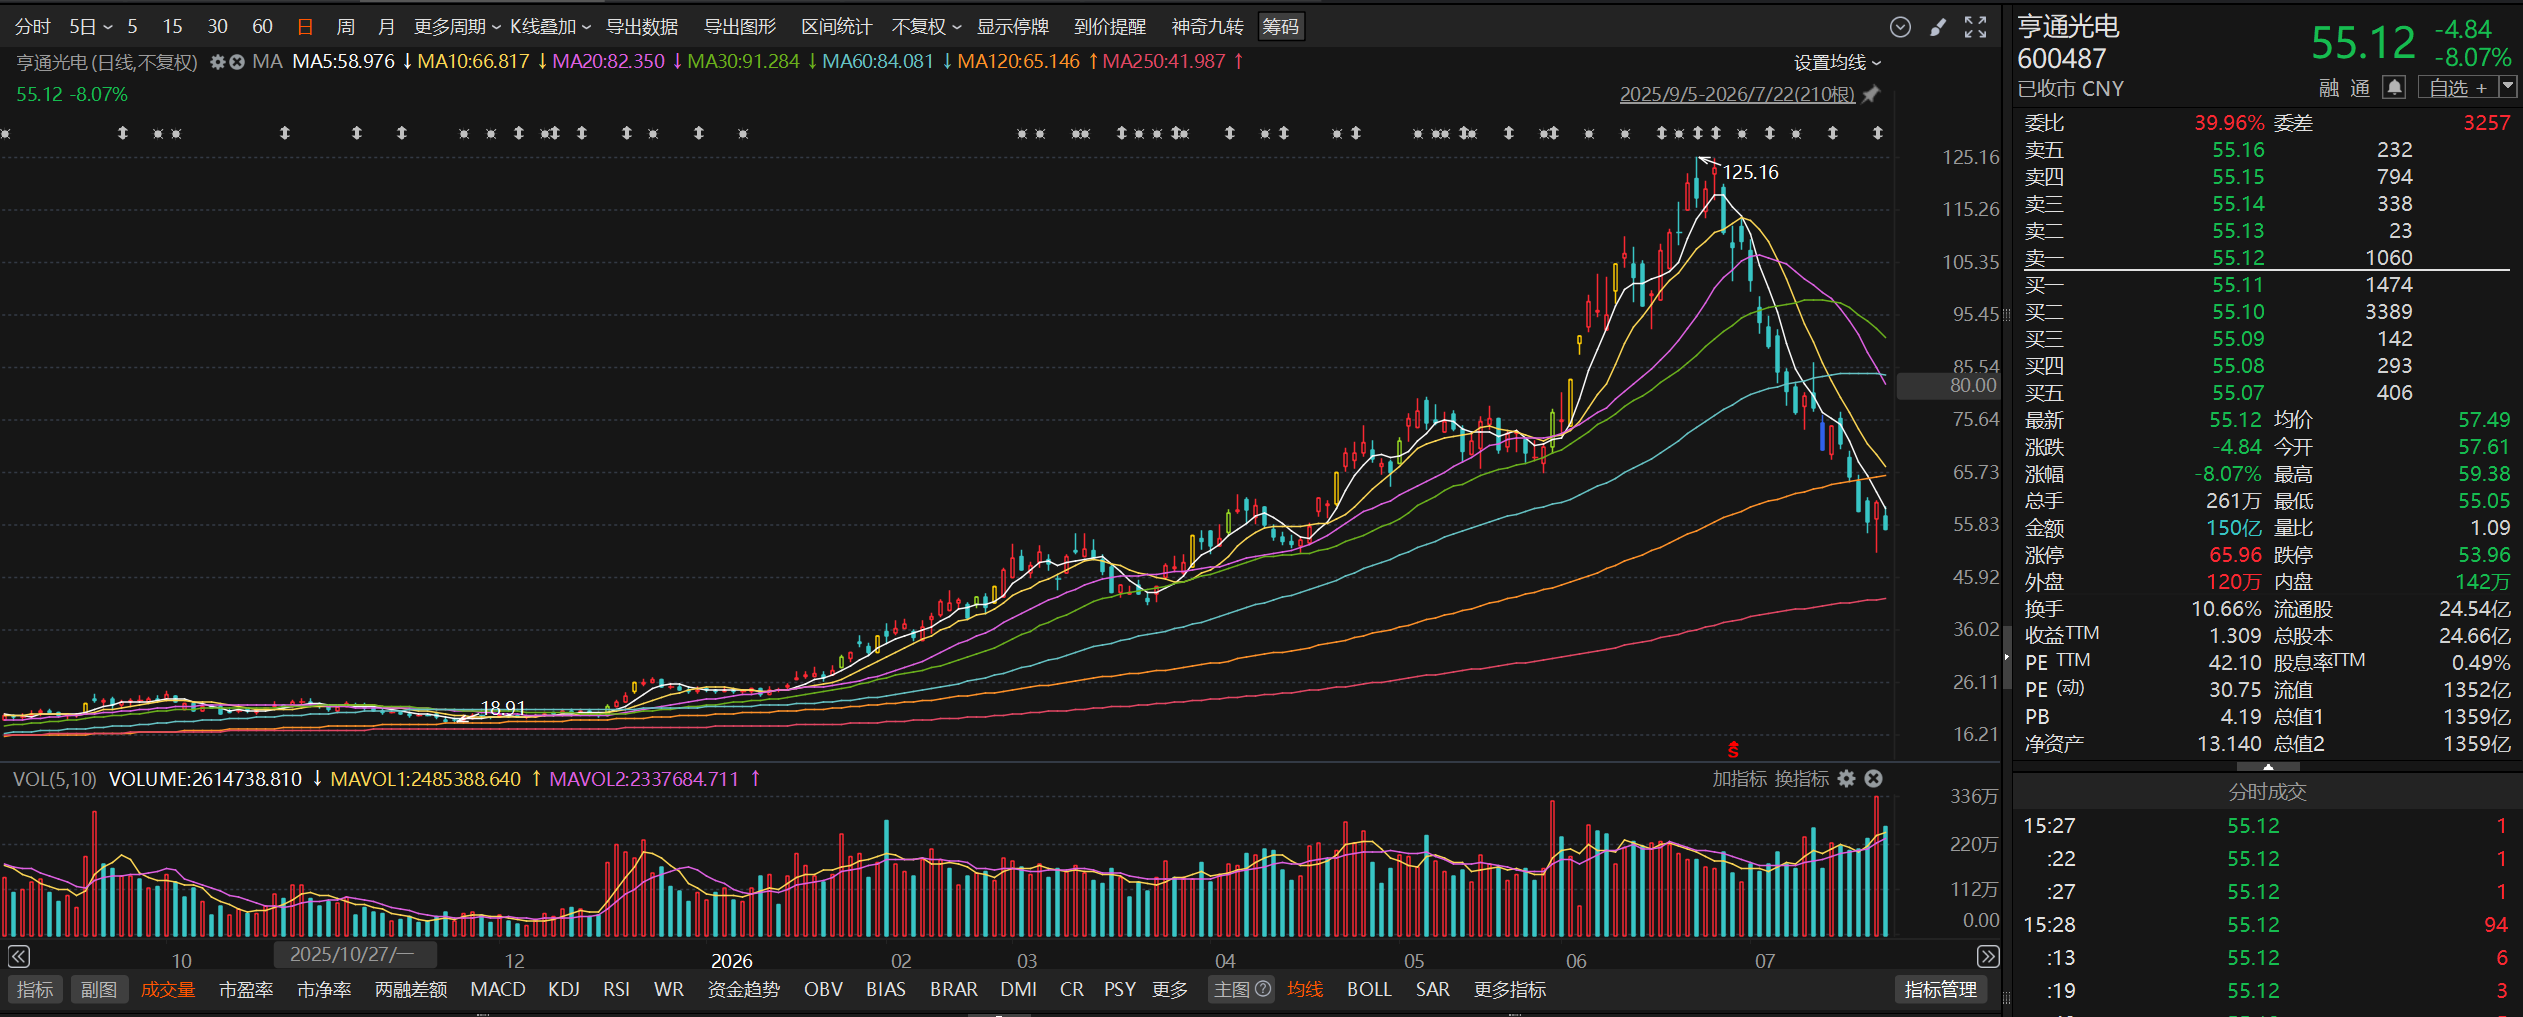This screenshot has width=2523, height=1017.
Task: Toggle fullscreen chart view
Action: point(1975,27)
